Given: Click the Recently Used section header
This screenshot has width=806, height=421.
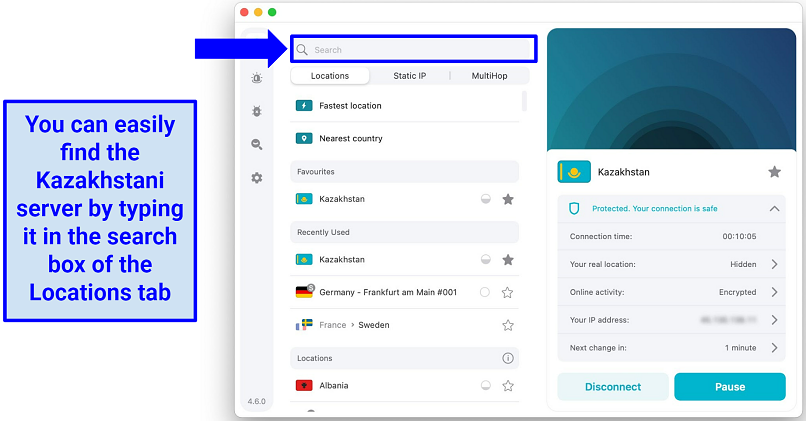Looking at the screenshot, I should coord(405,232).
